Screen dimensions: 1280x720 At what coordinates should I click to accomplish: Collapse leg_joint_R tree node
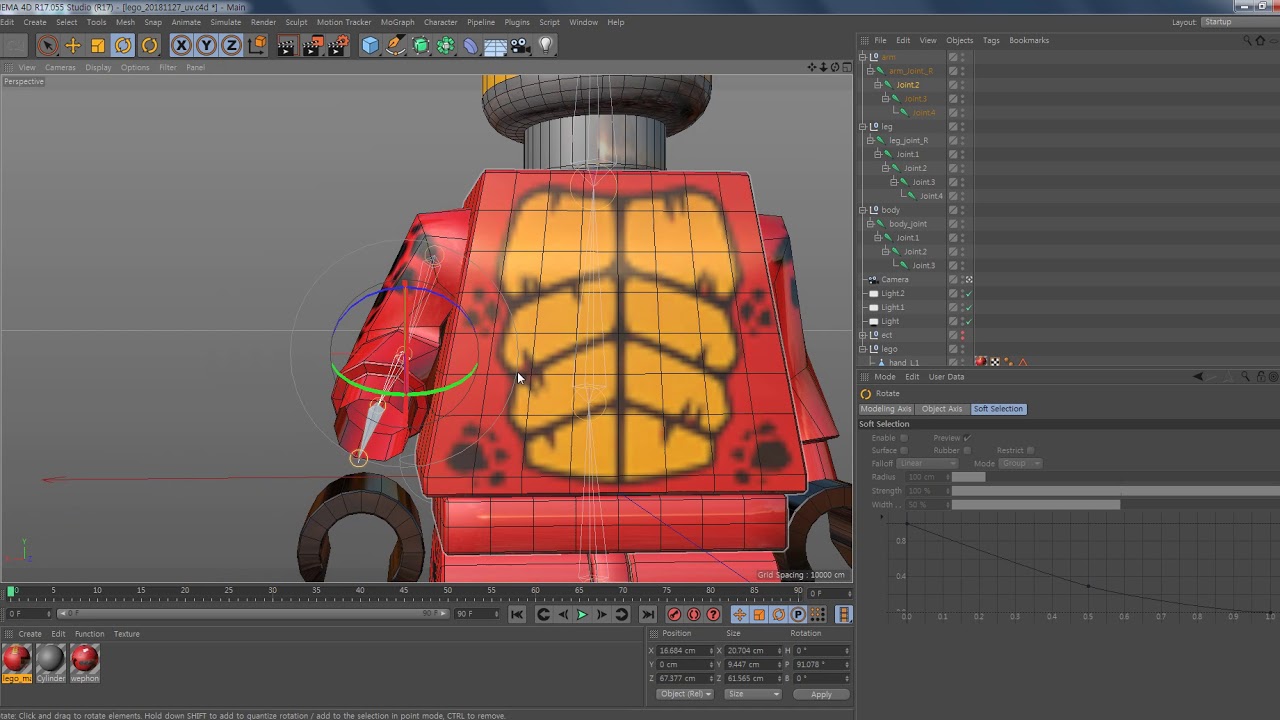870,140
